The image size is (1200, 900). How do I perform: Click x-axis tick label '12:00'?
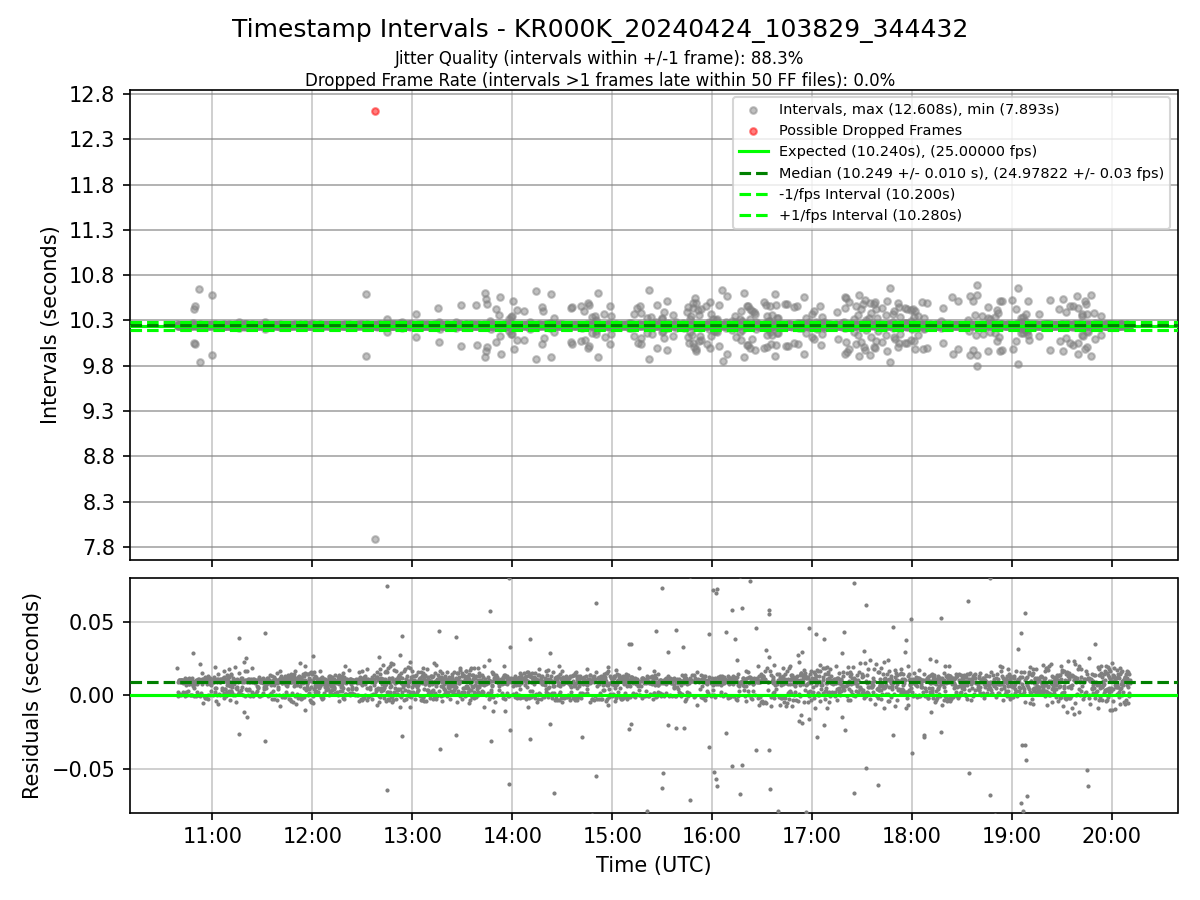312,834
